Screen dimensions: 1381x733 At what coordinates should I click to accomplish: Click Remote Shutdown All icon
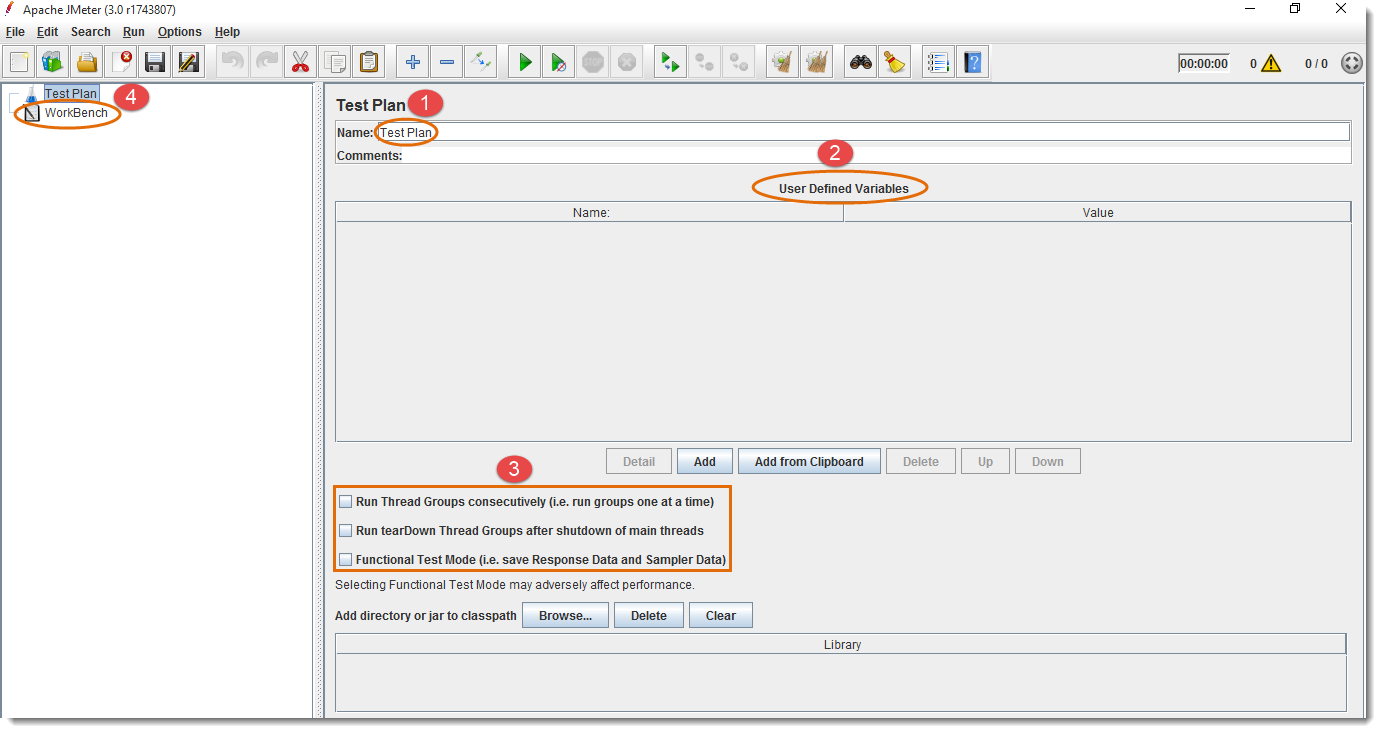[739, 62]
